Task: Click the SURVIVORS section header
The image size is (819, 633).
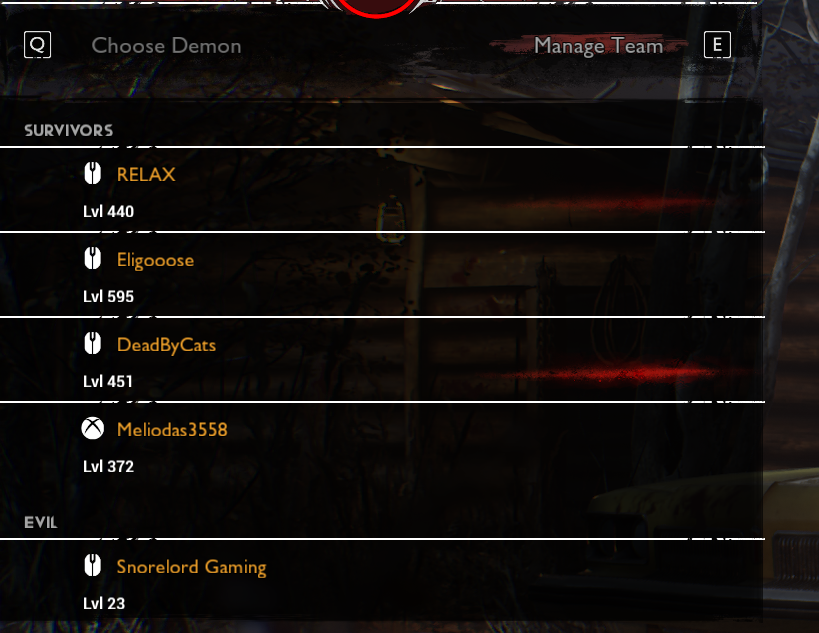Action: (x=68, y=131)
